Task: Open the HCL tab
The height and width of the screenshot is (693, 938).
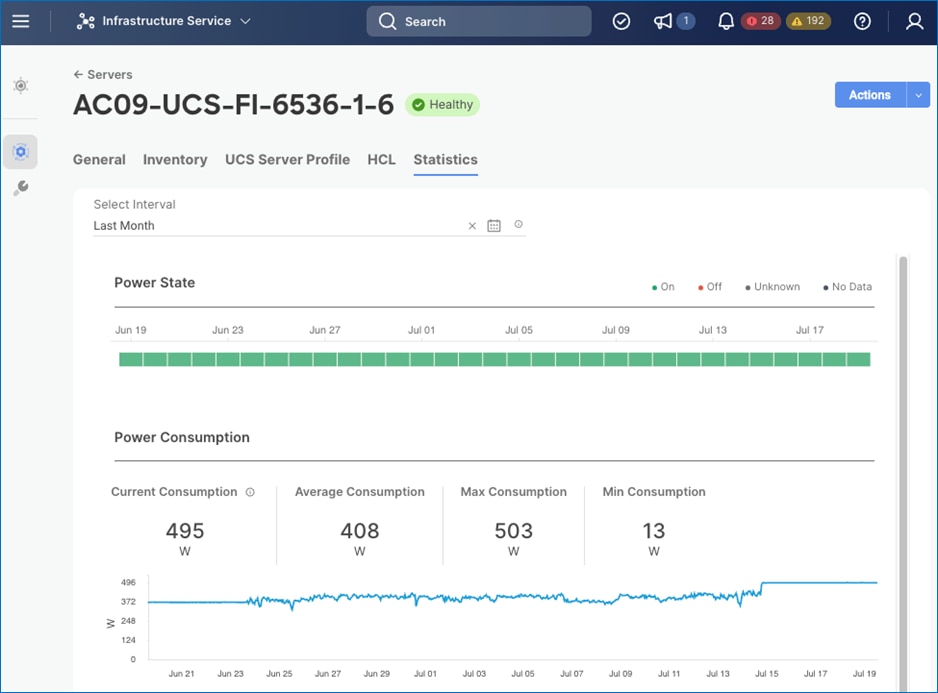Action: pos(382,160)
